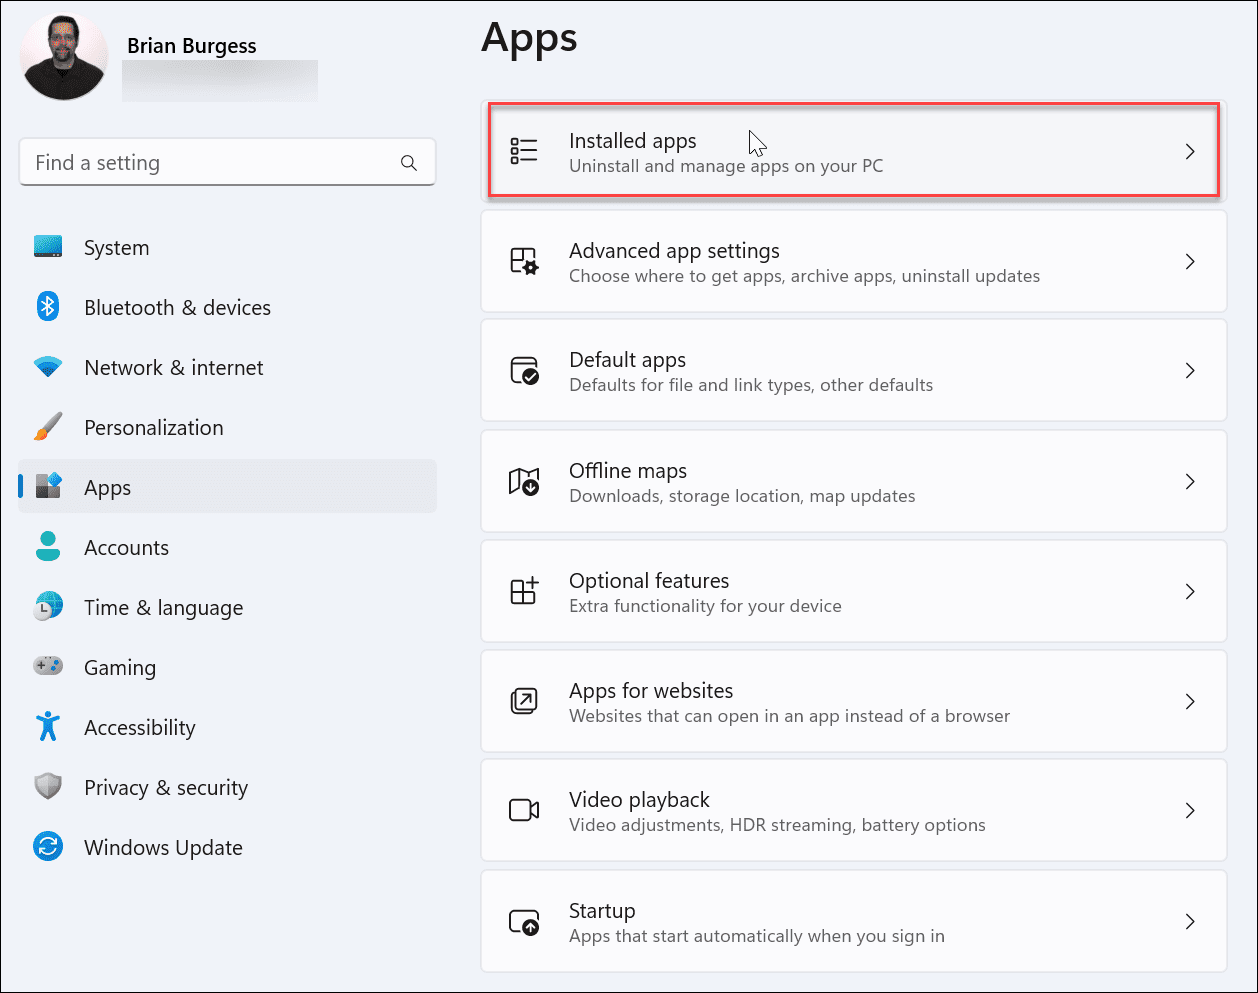The width and height of the screenshot is (1258, 993).
Task: Click the search magnifier icon
Action: pos(409,162)
